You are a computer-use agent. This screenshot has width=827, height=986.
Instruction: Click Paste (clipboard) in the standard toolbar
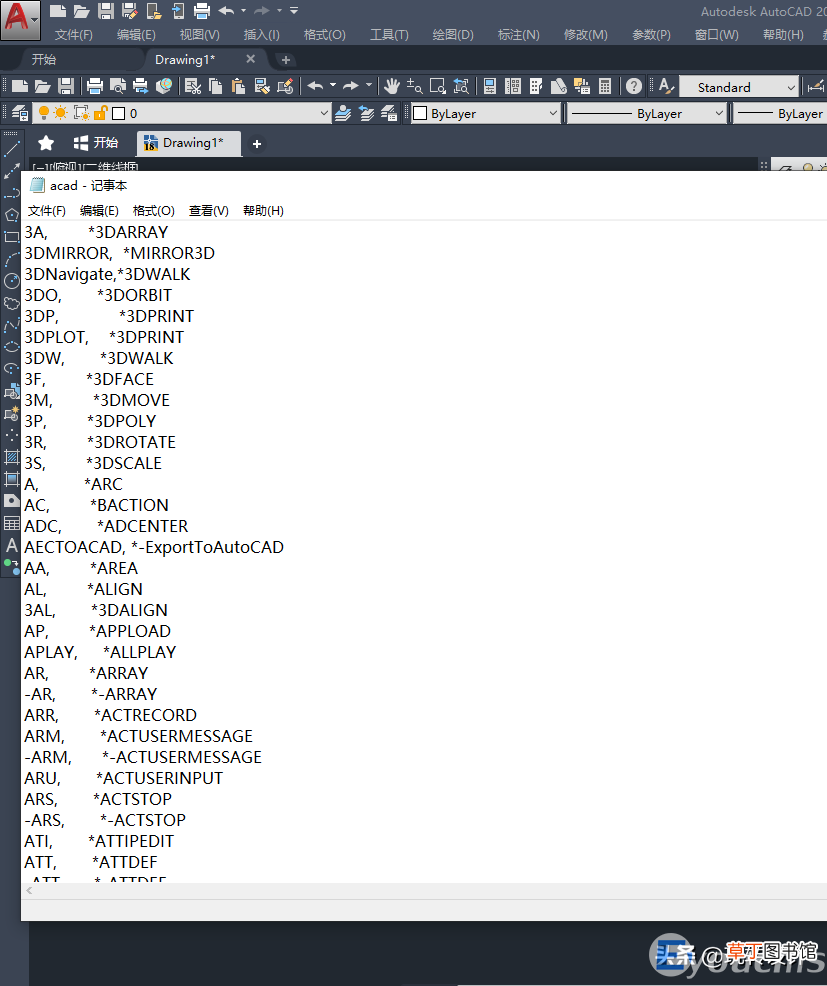(x=238, y=86)
